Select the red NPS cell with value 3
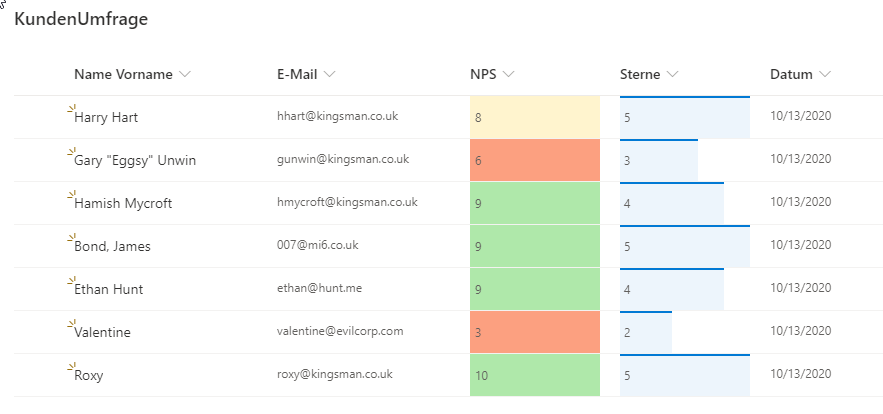Image resolution: width=883 pixels, height=414 pixels. (534, 332)
